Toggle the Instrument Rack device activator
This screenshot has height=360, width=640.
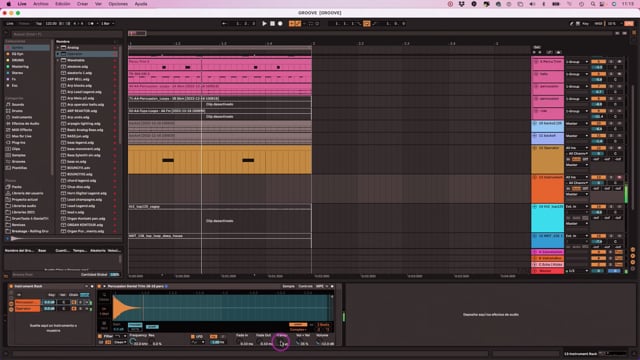click(11, 287)
